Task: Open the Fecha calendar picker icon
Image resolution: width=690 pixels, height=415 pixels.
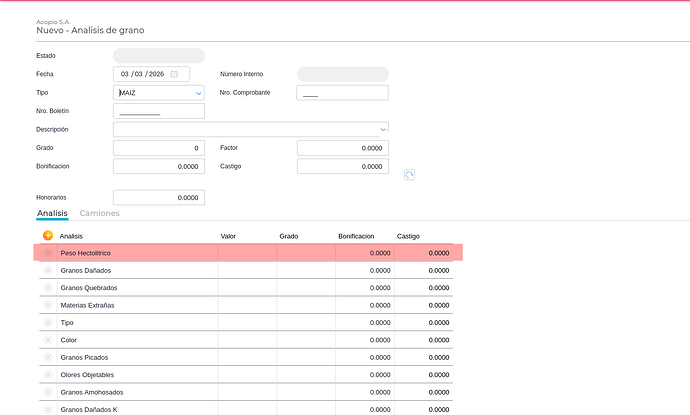Action: 174,74
